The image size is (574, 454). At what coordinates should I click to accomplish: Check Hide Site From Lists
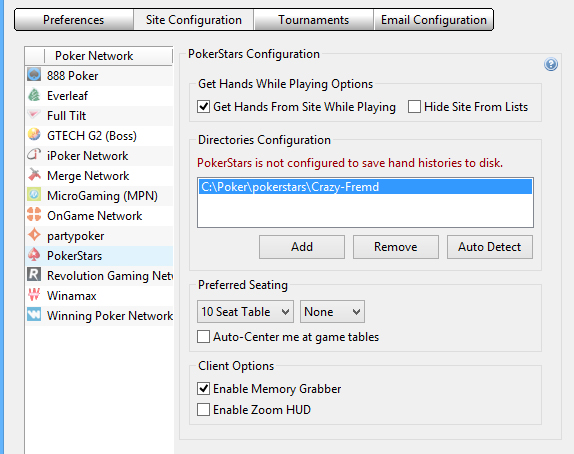tap(414, 107)
